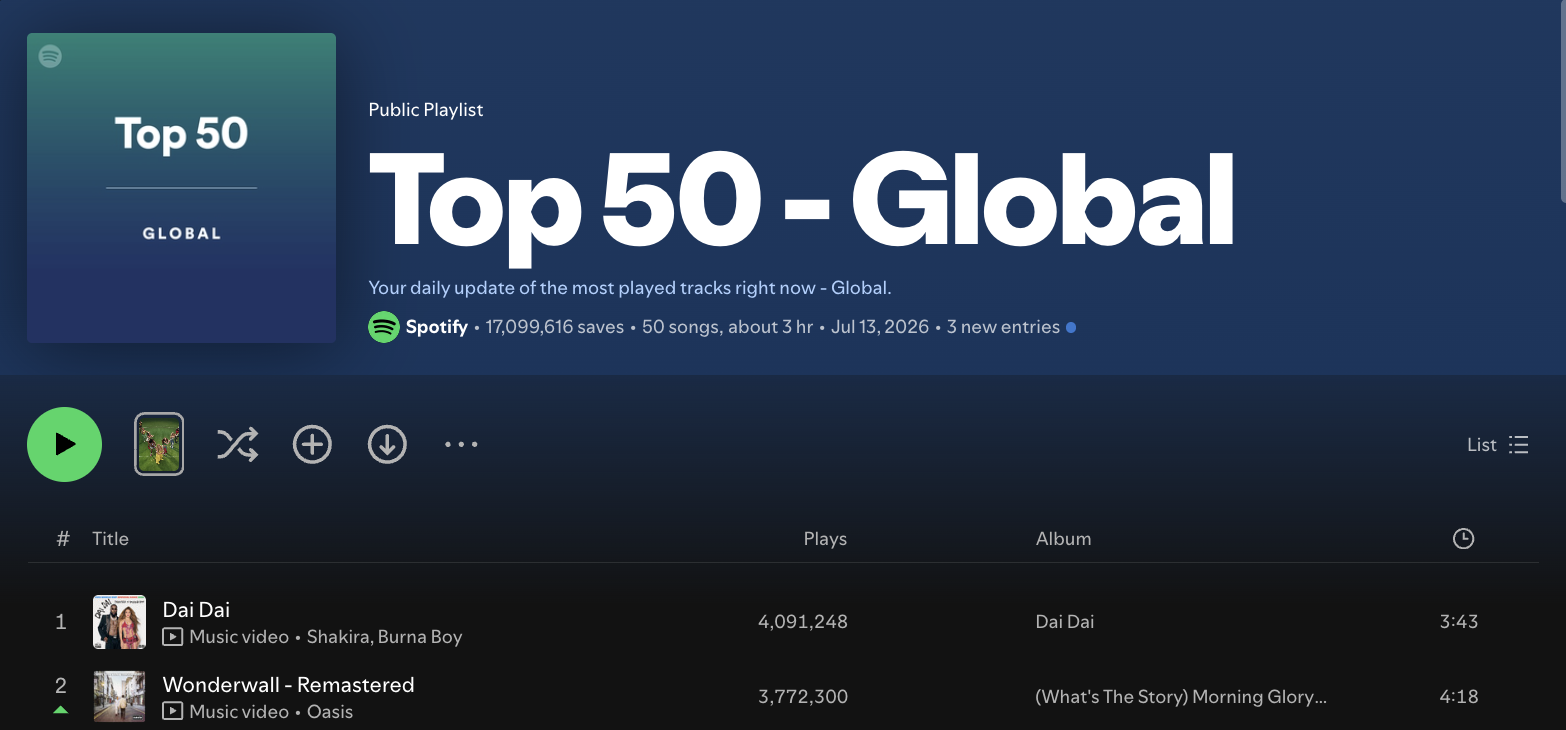
Task: Click the Public Playlist label
Action: (426, 110)
